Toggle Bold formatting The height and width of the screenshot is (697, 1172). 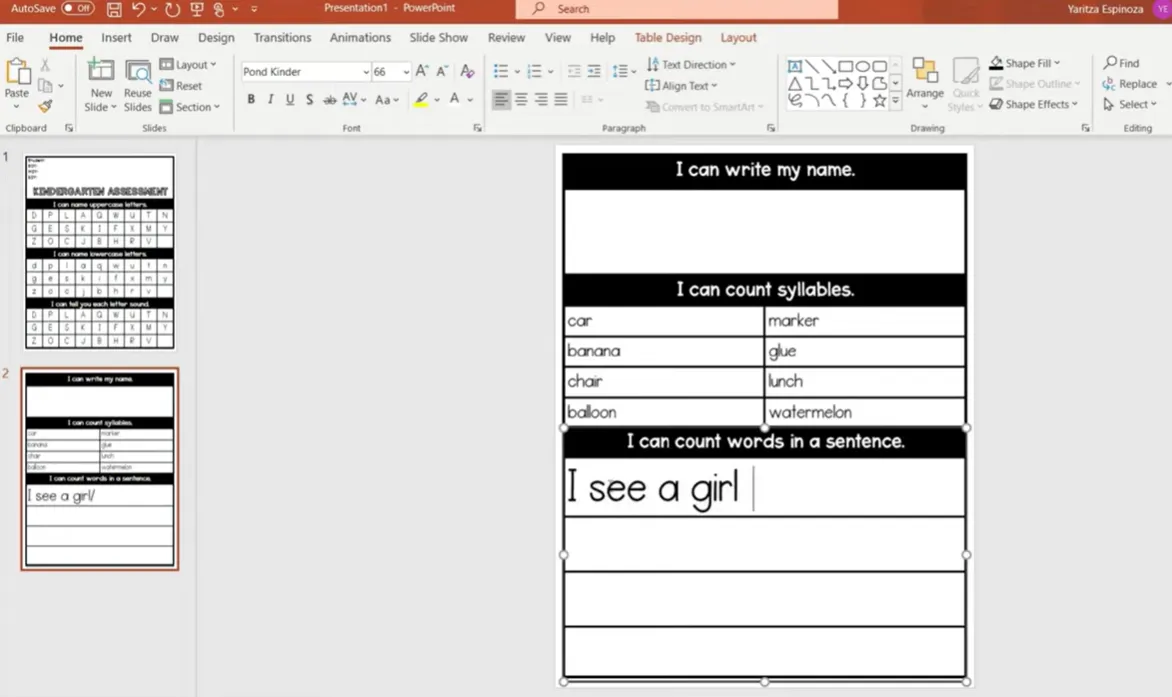click(x=251, y=100)
